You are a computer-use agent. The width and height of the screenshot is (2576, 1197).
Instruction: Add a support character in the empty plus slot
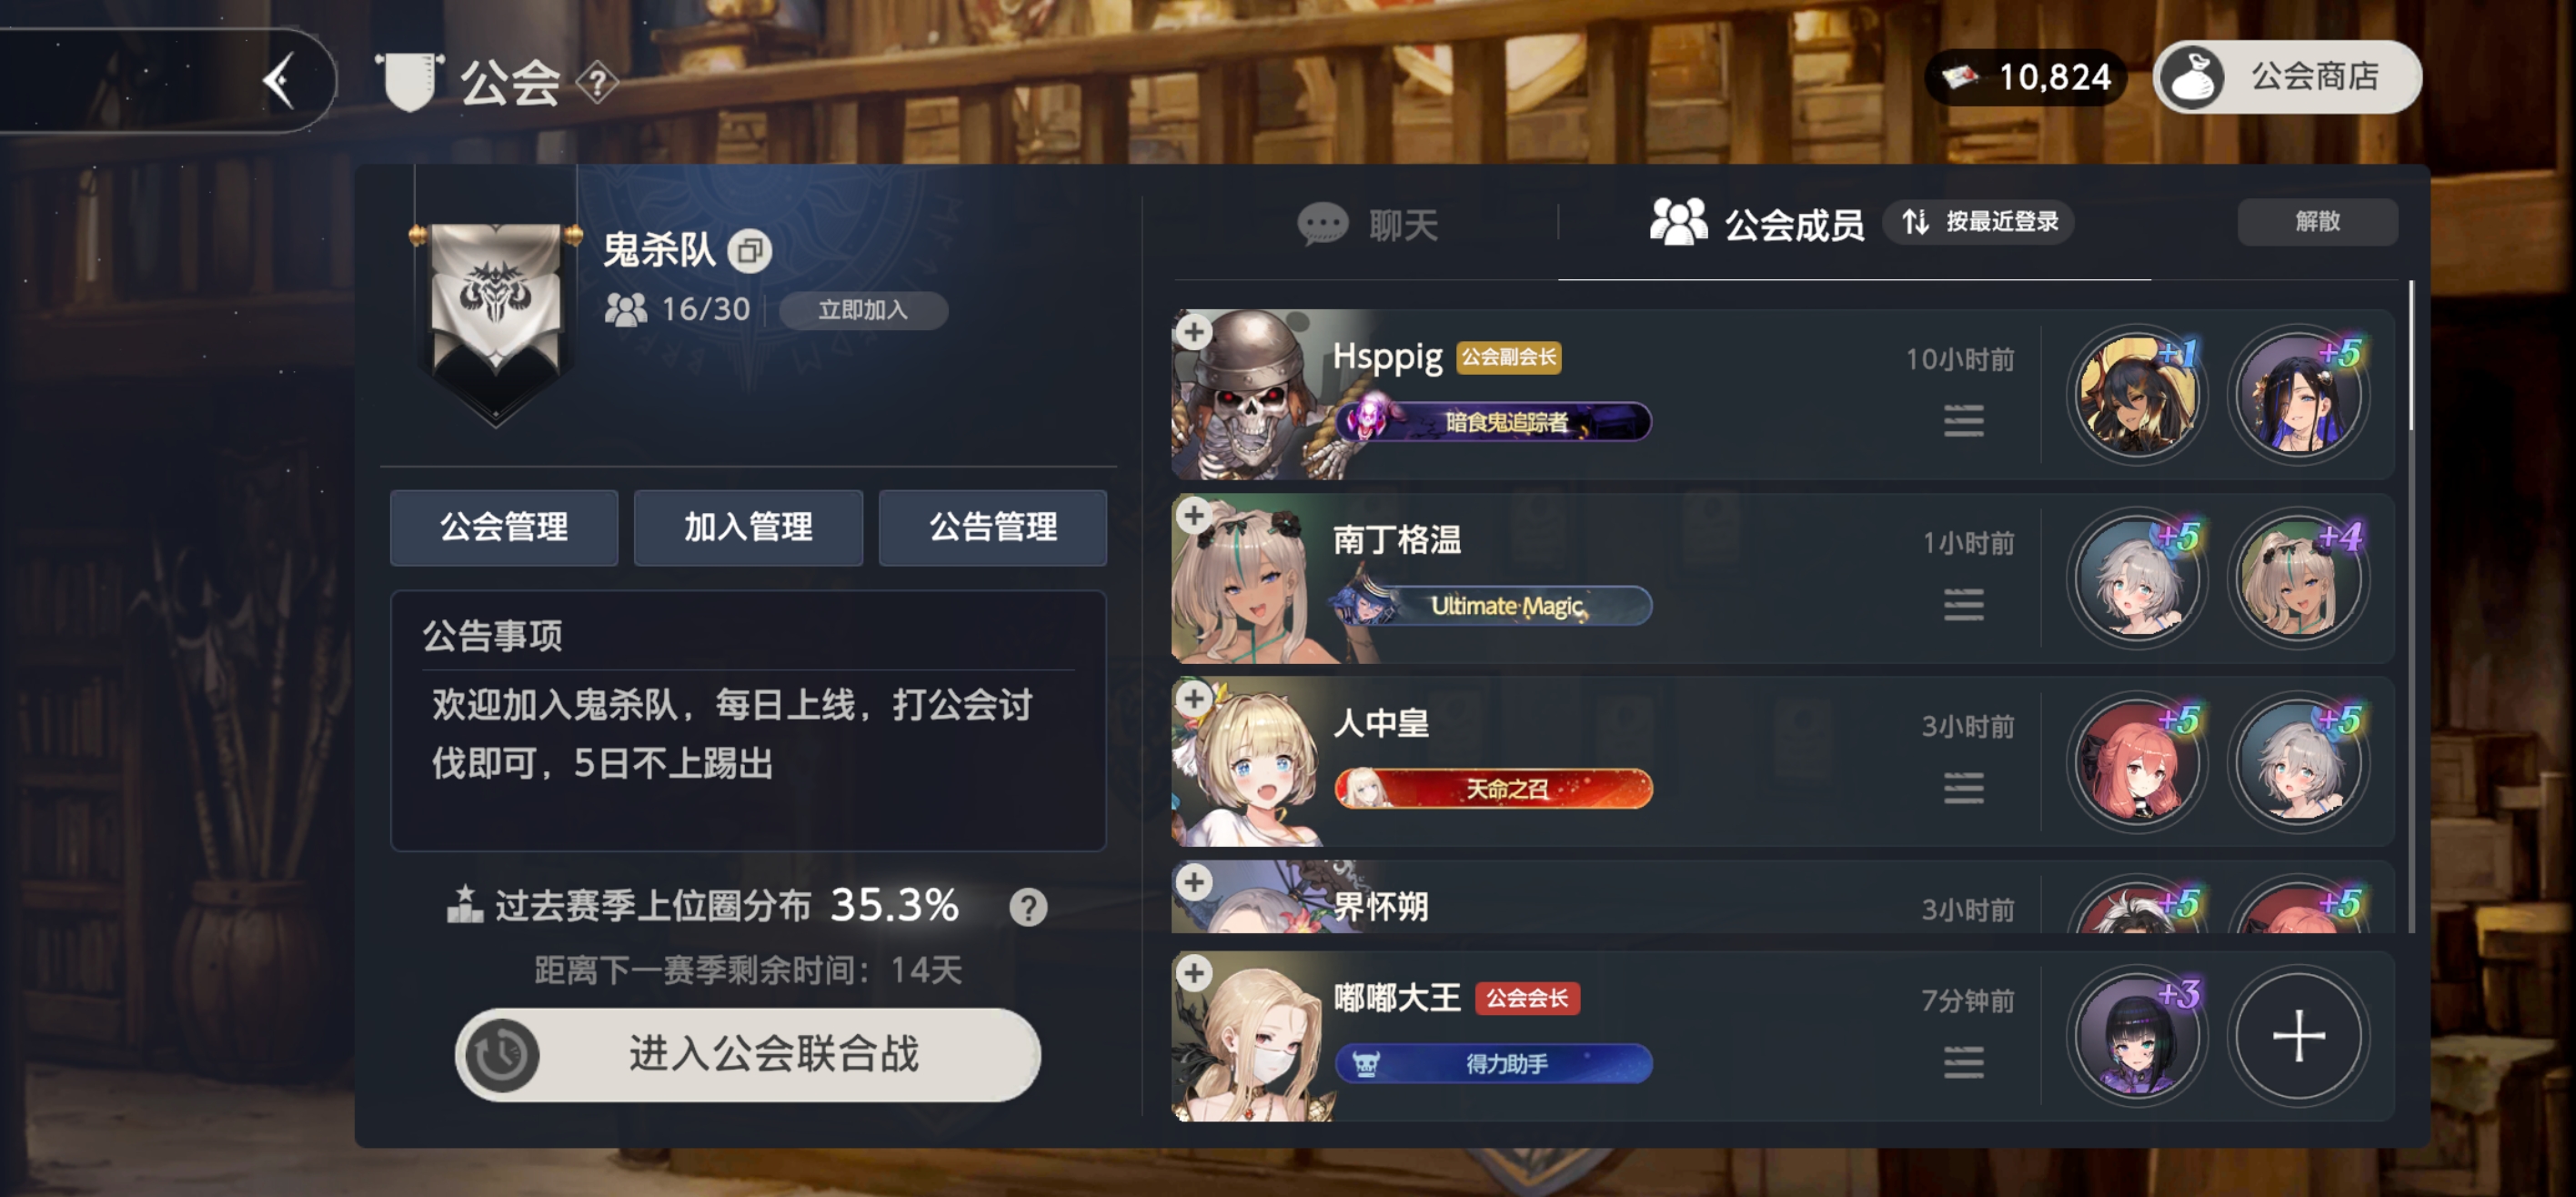tap(2298, 1036)
